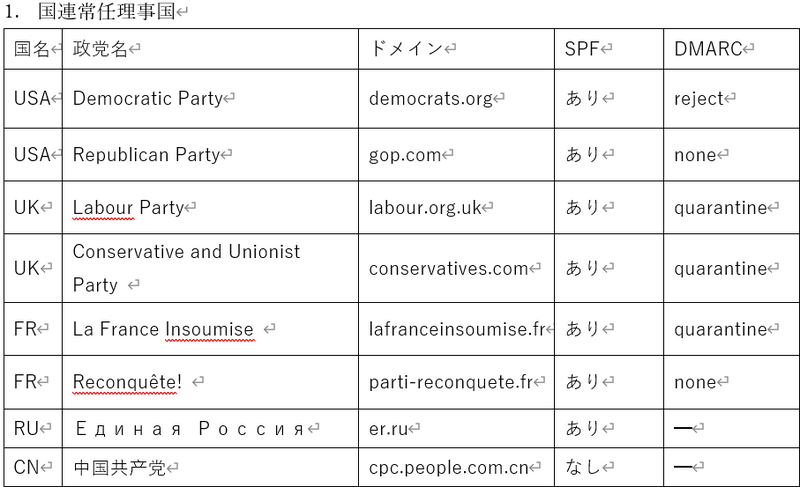
Task: Click the SPF column header
Action: pyautogui.click(x=583, y=49)
